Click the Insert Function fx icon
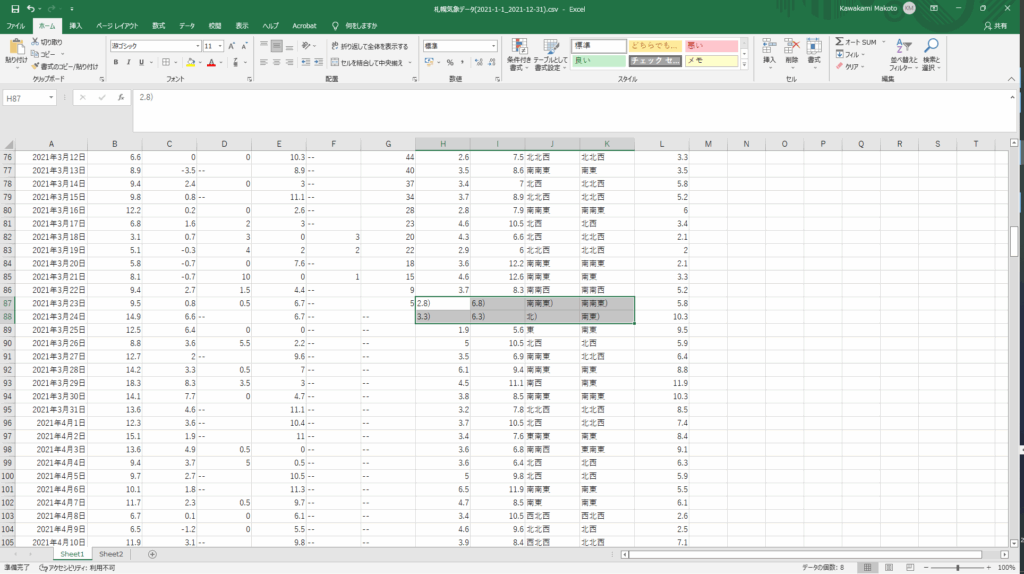 [x=121, y=98]
